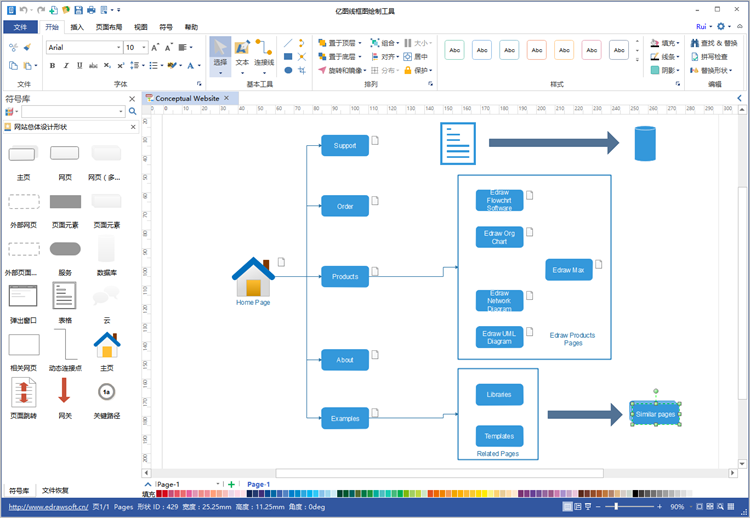Open 线条 line style dropdown
The image size is (750, 518).
click(665, 56)
